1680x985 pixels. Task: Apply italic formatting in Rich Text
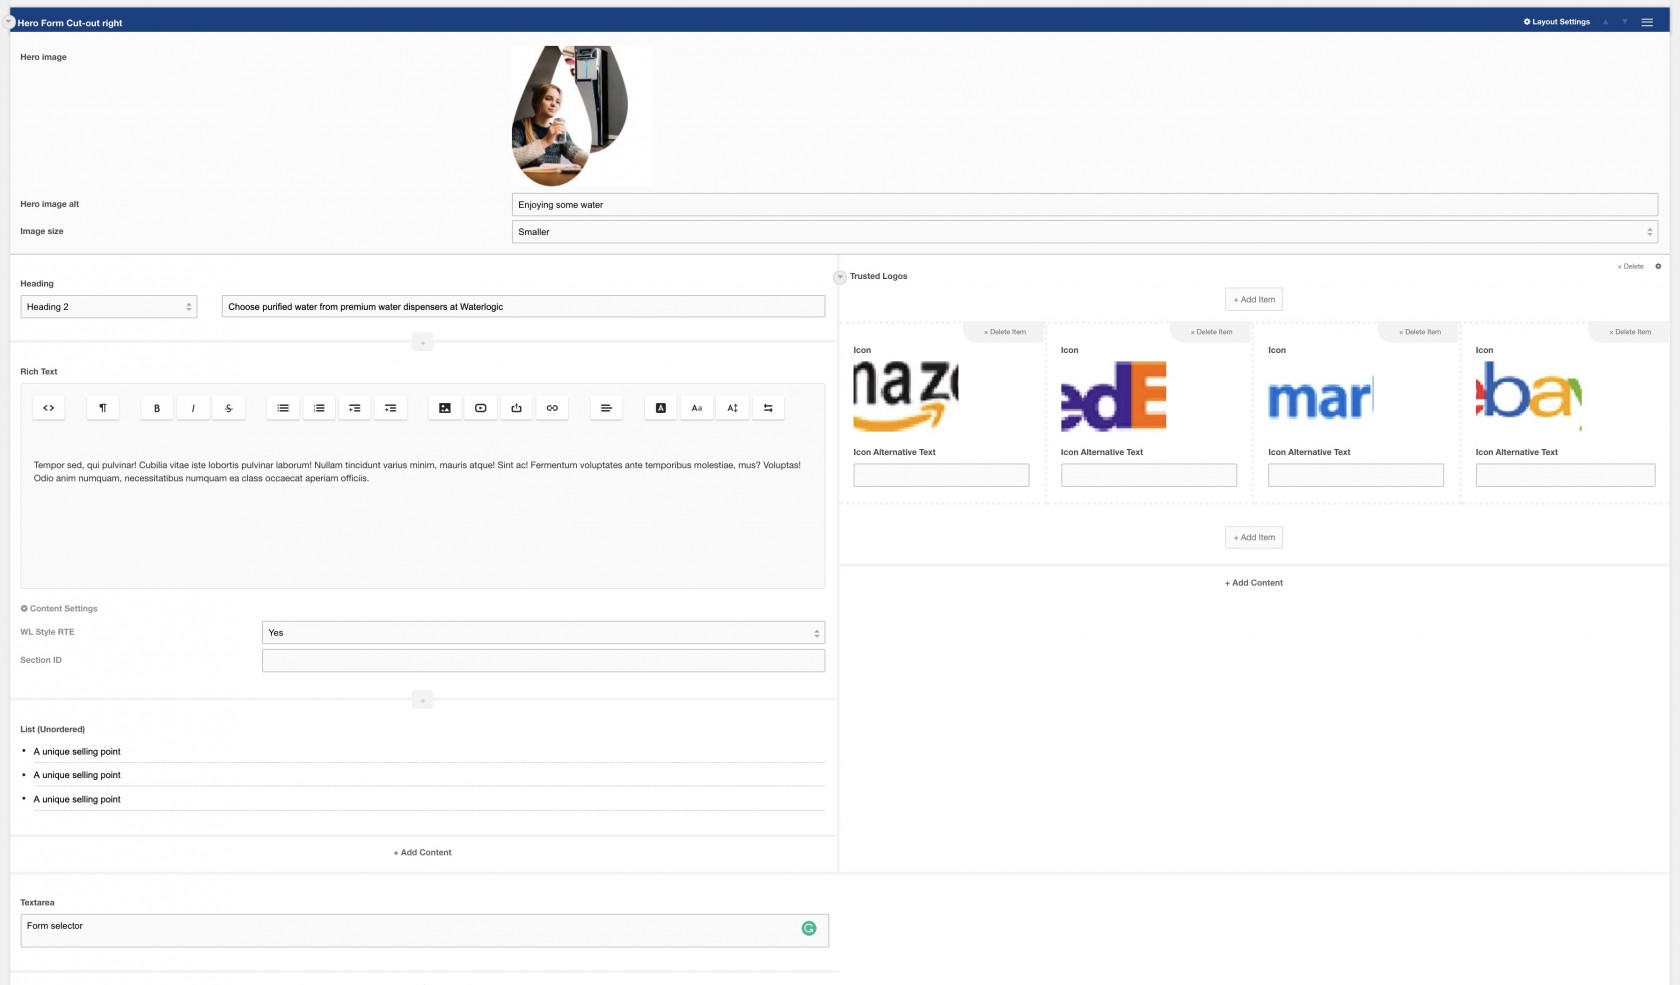[193, 408]
